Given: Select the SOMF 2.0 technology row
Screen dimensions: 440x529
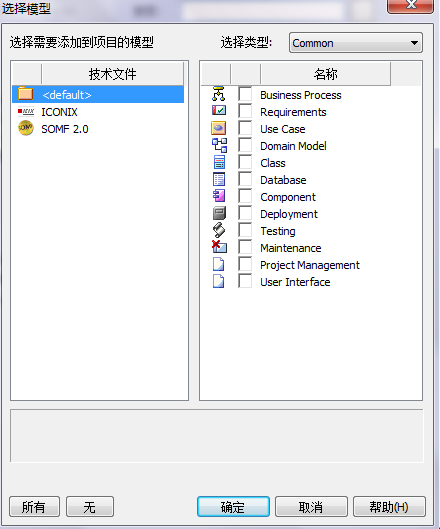Looking at the screenshot, I should coord(98,129).
